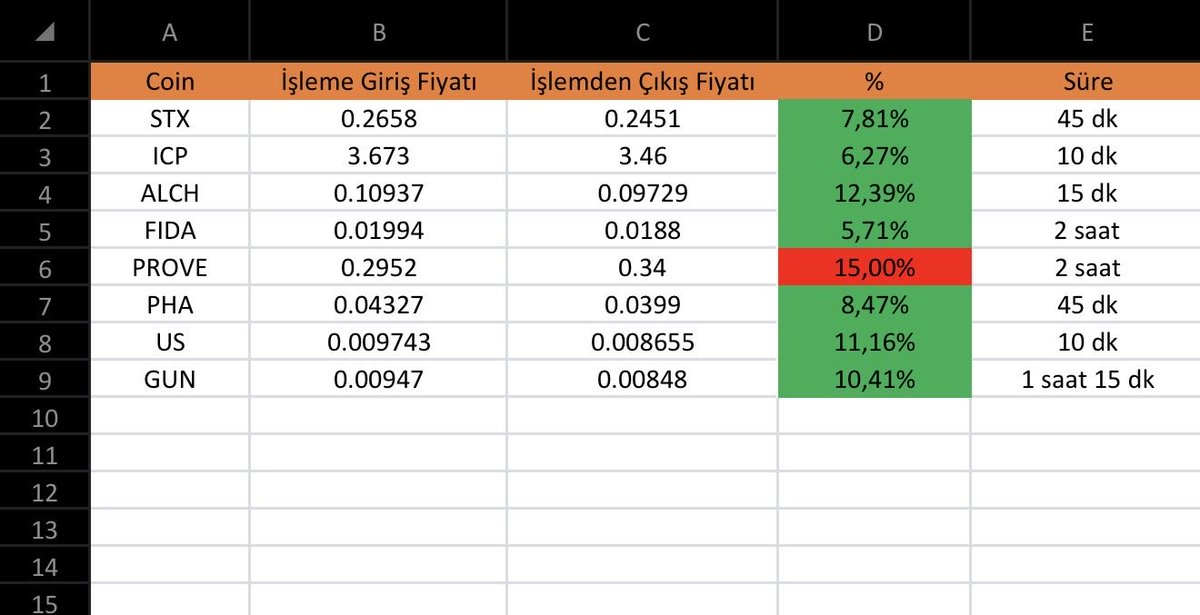Click the PROVE duration 2 saat
The image size is (1200, 615).
click(1086, 268)
